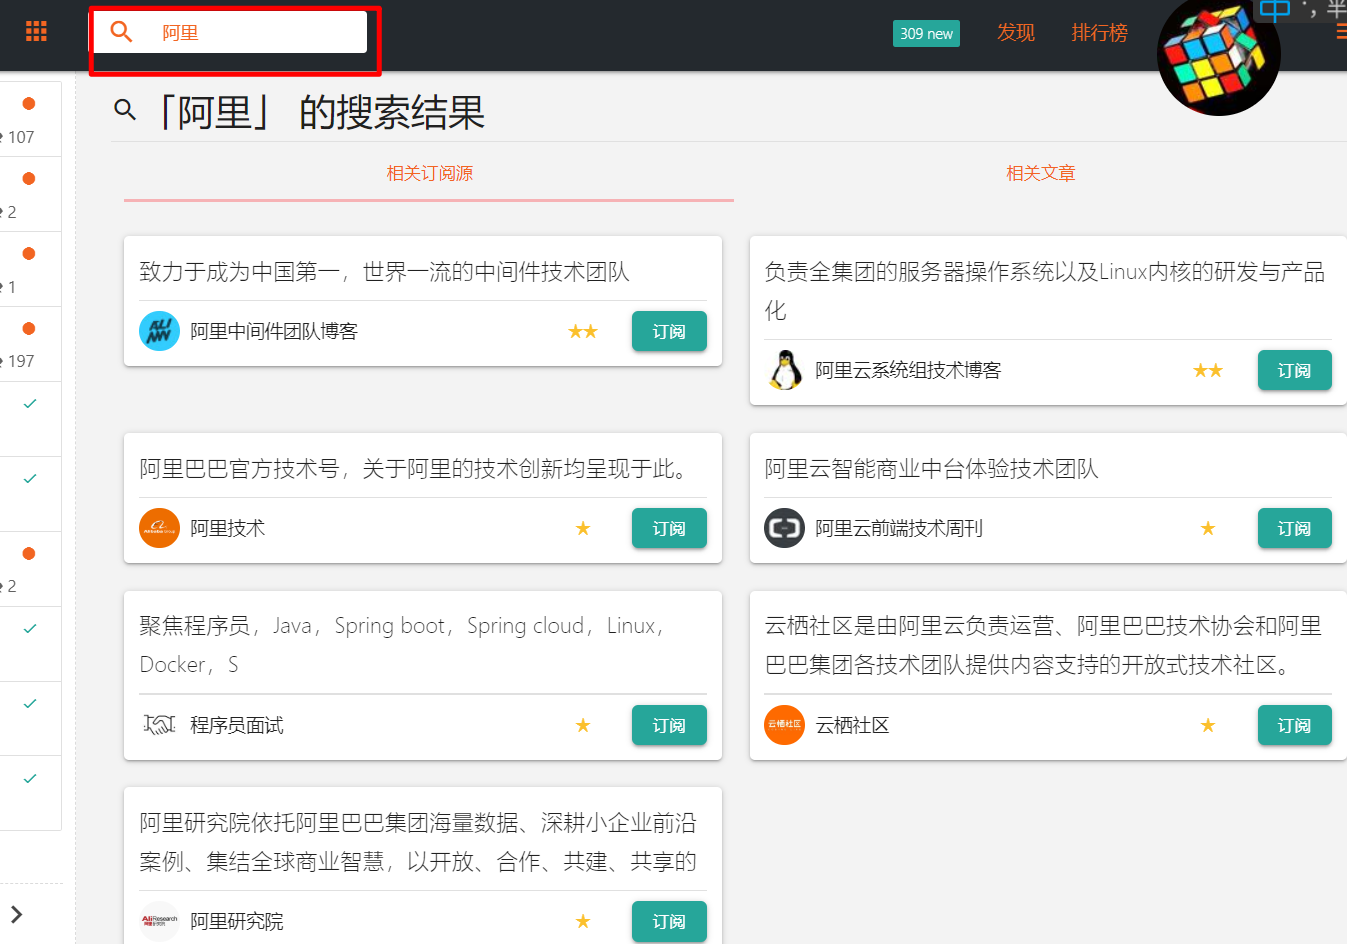Open the 阿里研究院 feed title
The height and width of the screenshot is (944, 1347).
coord(237,921)
